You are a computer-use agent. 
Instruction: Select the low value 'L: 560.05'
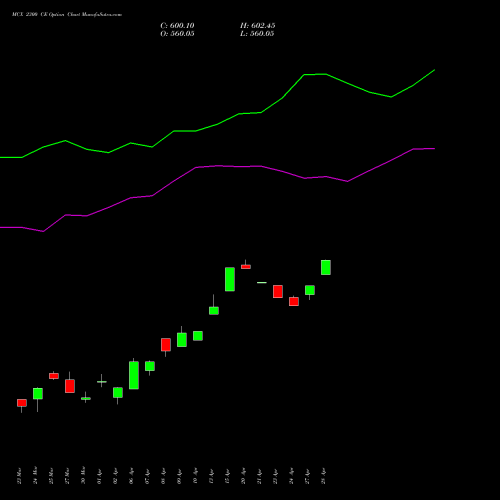click(257, 34)
